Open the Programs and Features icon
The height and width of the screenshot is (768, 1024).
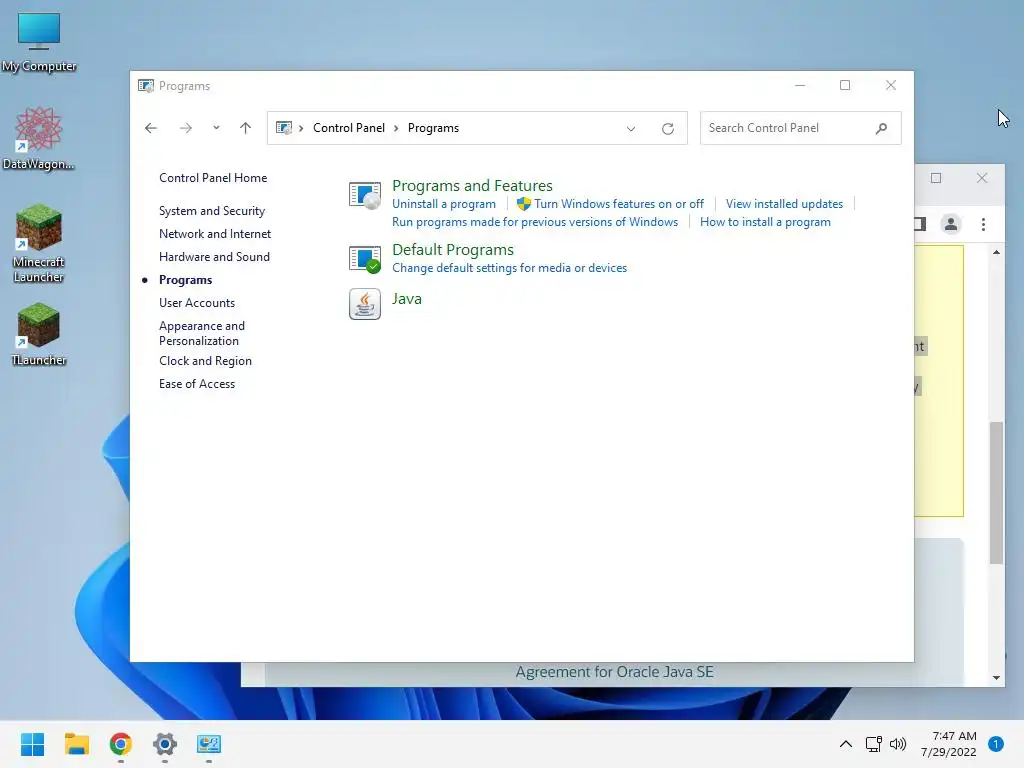pos(364,195)
